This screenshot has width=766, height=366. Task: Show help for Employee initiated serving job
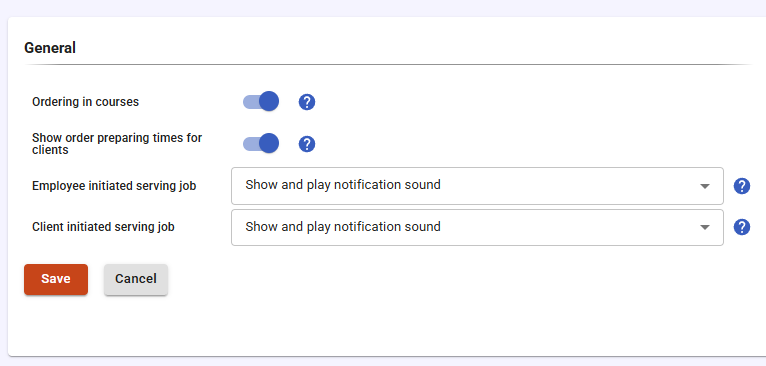(x=742, y=186)
